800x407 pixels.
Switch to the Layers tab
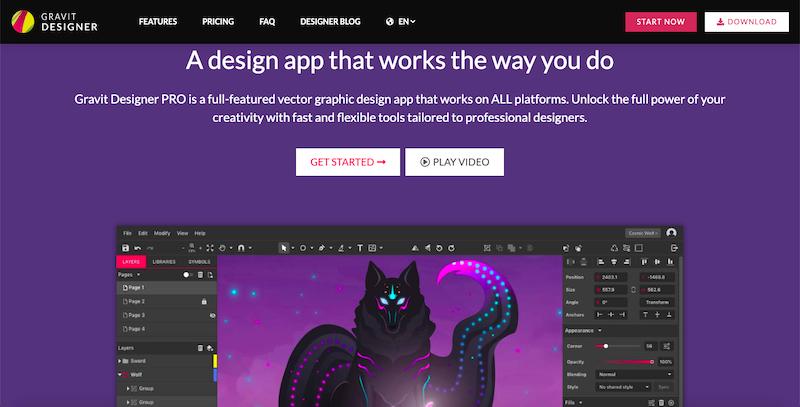pyautogui.click(x=131, y=262)
